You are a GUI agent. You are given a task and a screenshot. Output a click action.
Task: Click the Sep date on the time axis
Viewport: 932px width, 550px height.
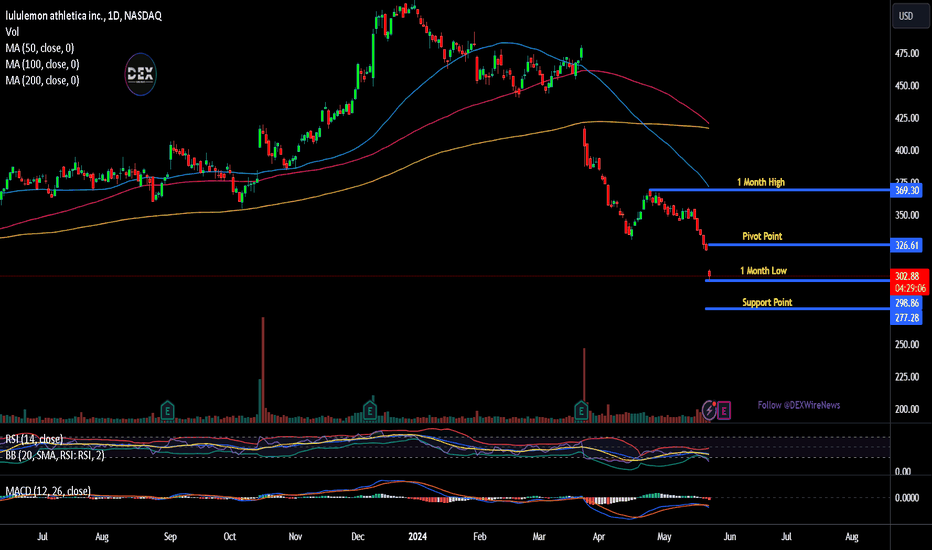170,537
